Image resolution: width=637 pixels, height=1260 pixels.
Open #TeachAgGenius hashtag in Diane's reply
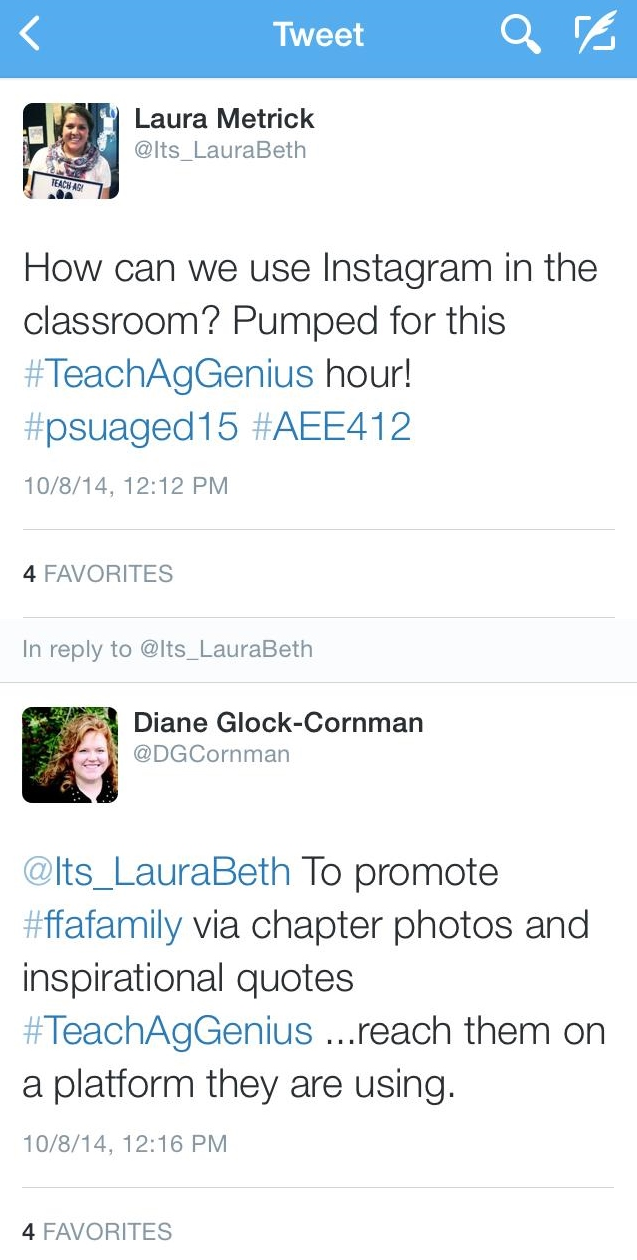tap(168, 1030)
